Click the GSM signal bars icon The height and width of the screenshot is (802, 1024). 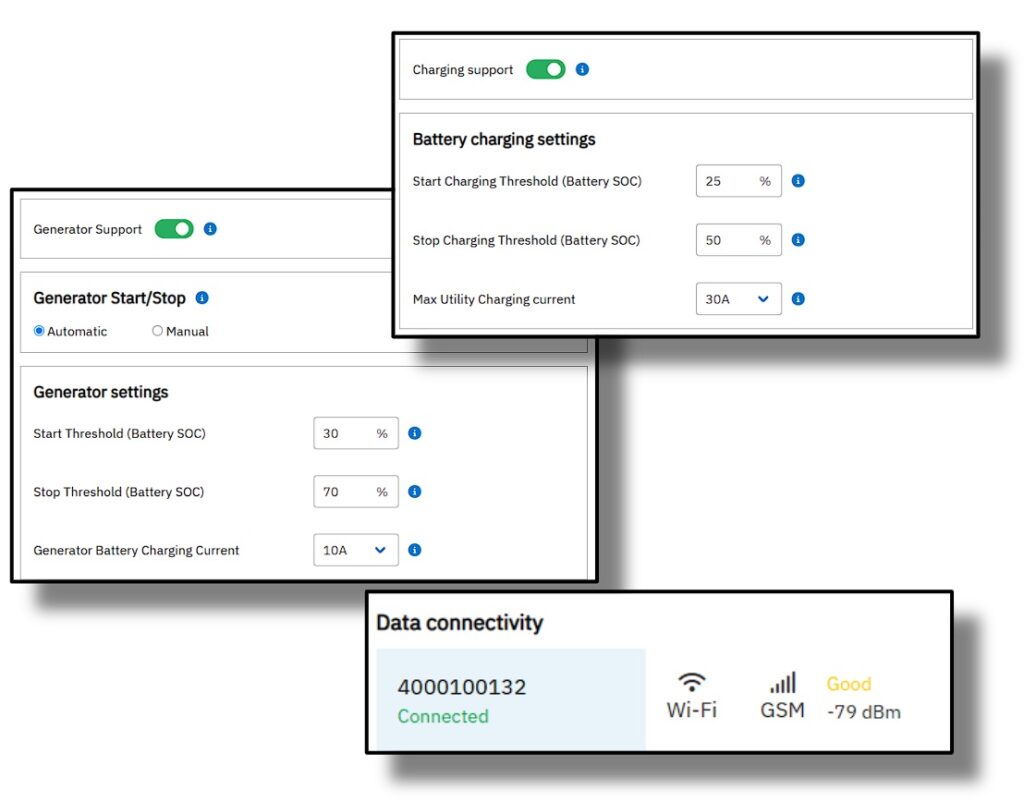coord(783,684)
